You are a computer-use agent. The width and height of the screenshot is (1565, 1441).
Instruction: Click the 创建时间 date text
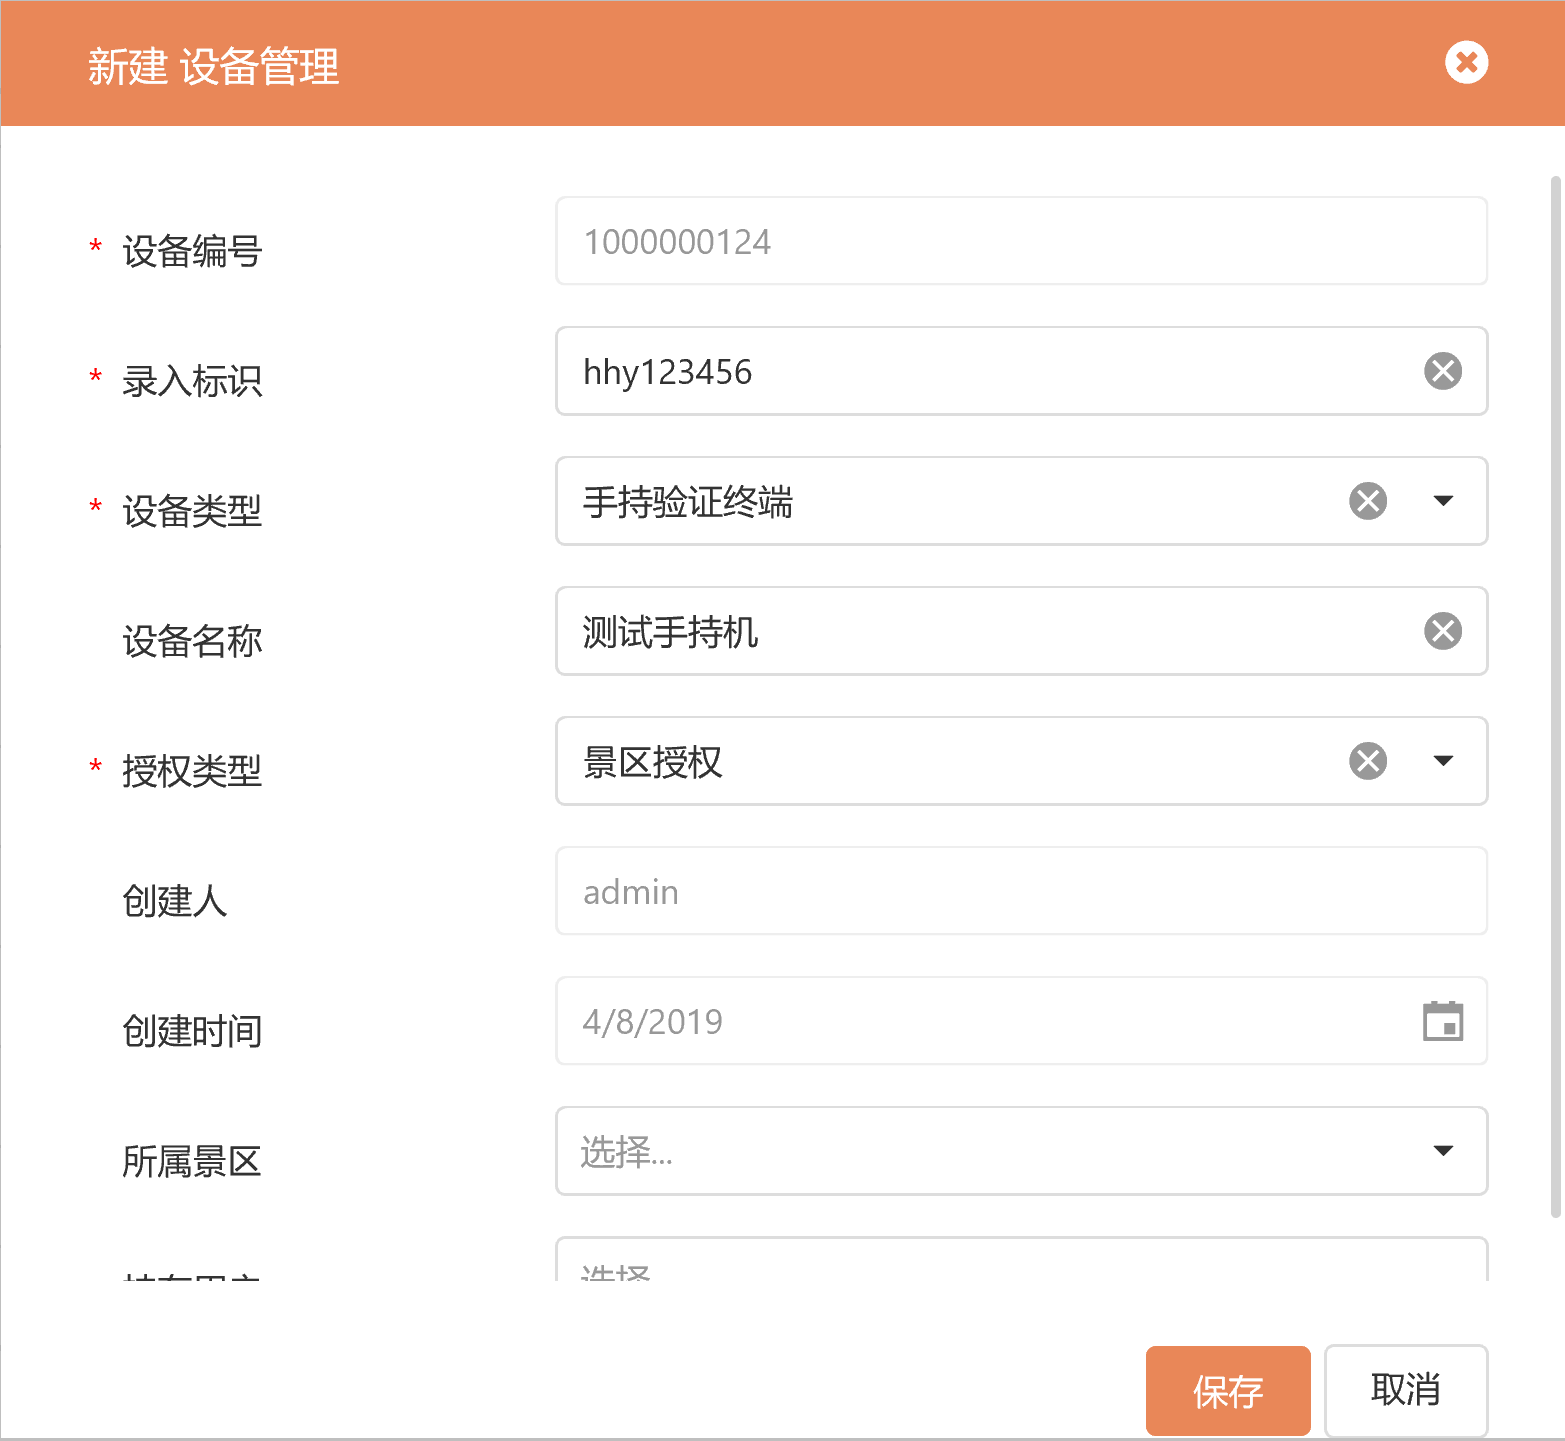(x=653, y=1022)
